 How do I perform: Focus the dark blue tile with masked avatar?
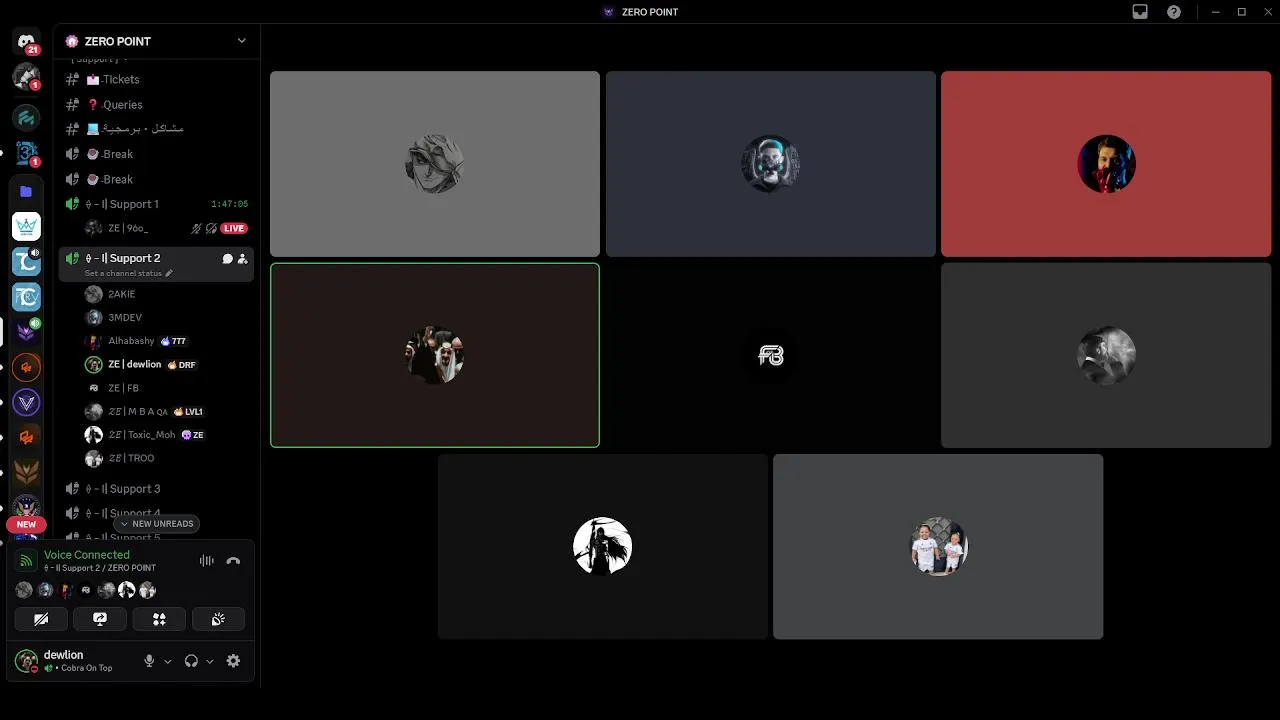click(771, 164)
